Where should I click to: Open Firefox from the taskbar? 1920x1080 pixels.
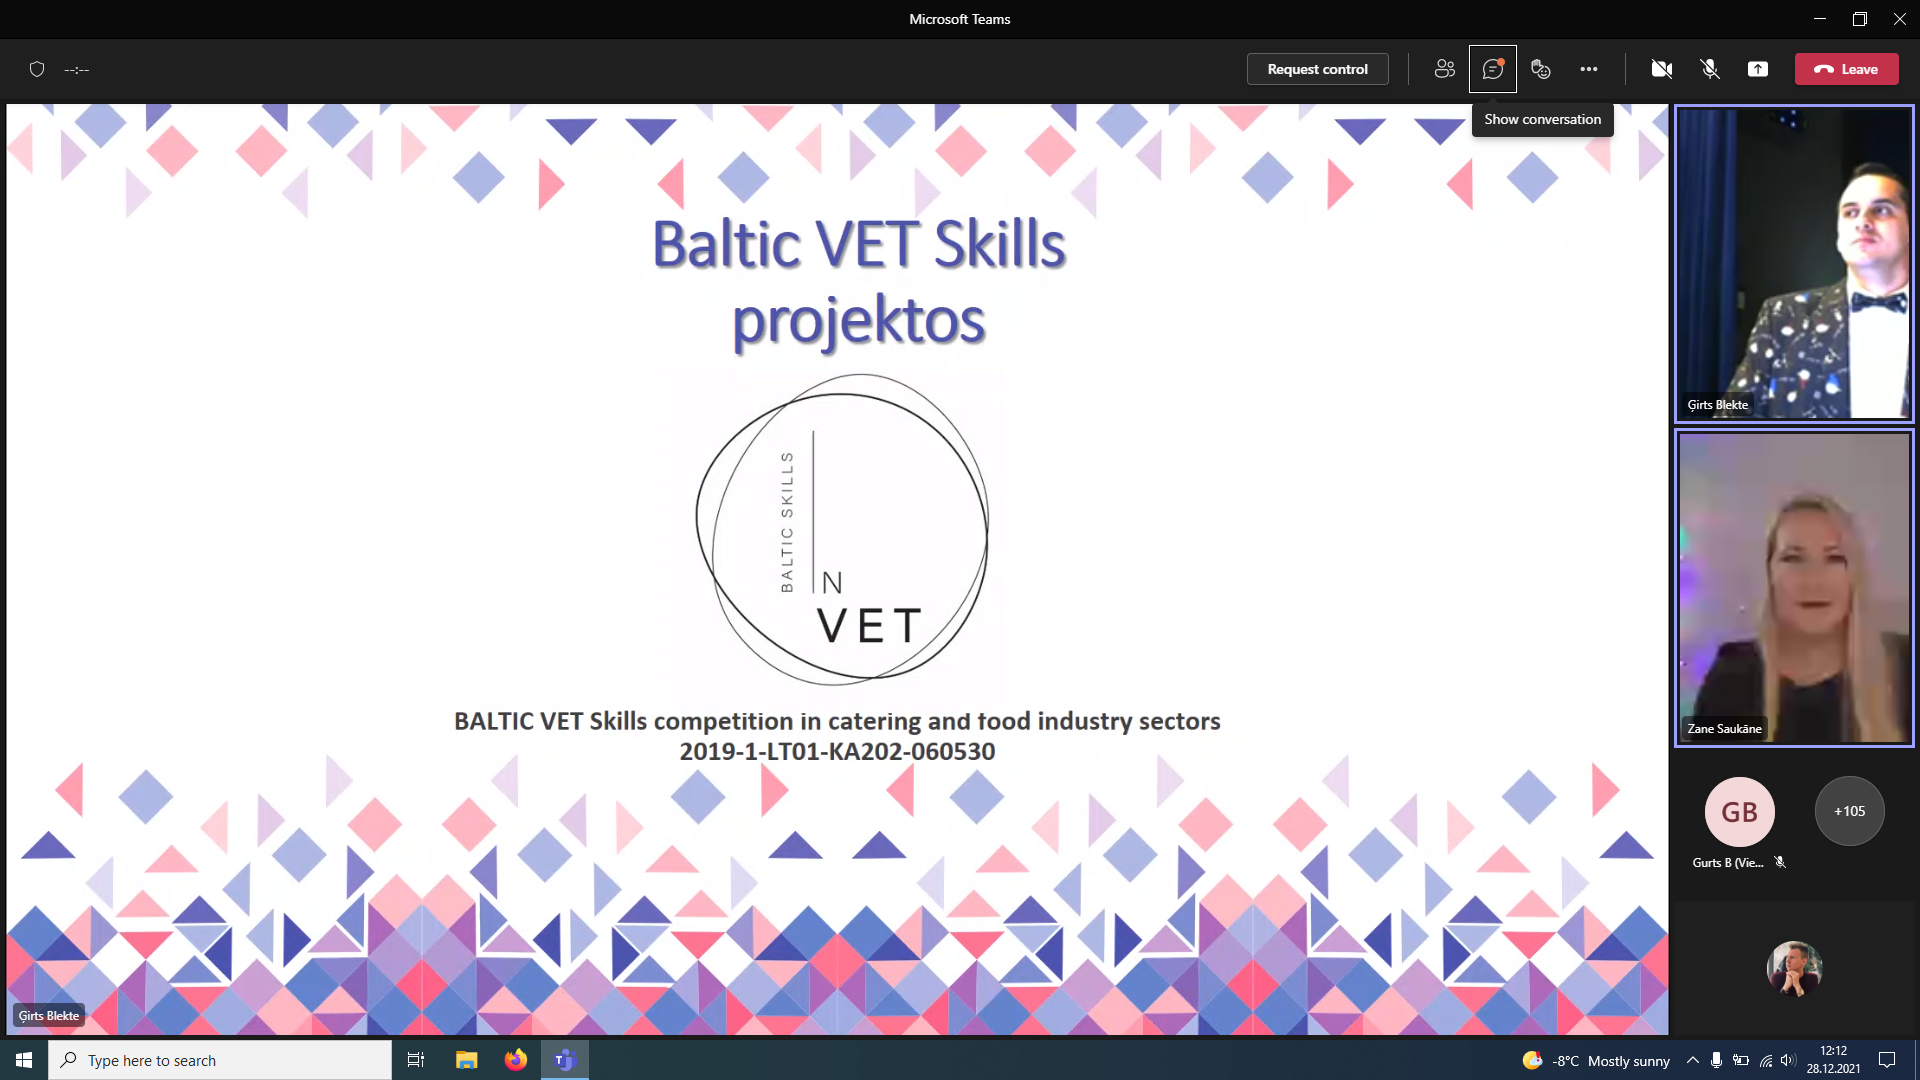515,1060
